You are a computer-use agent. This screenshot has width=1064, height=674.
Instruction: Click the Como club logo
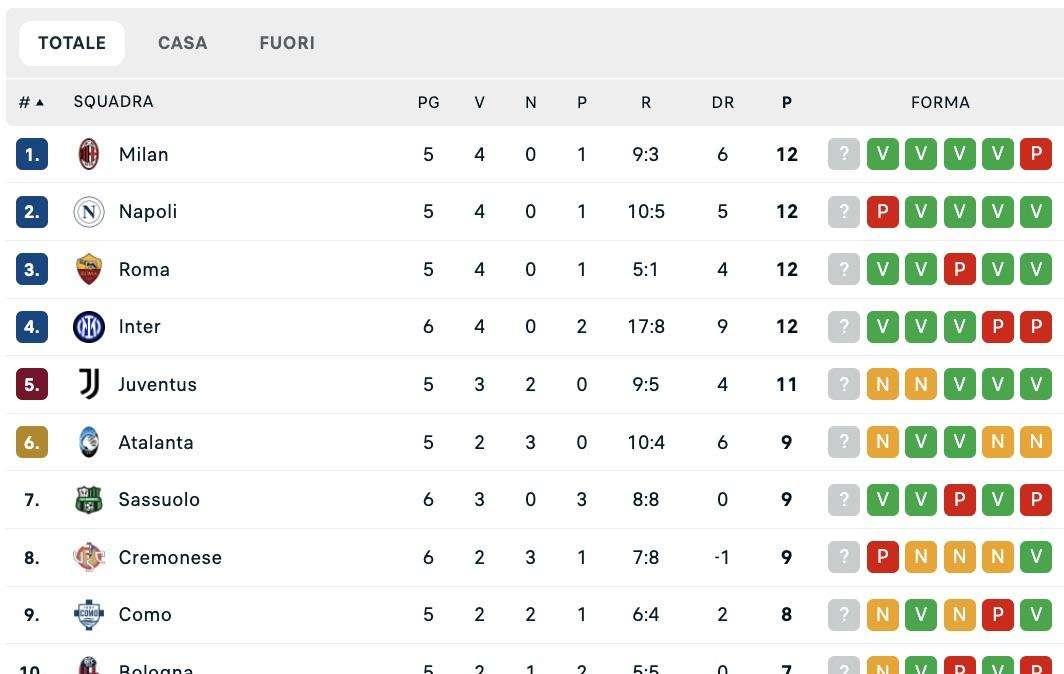coord(89,614)
